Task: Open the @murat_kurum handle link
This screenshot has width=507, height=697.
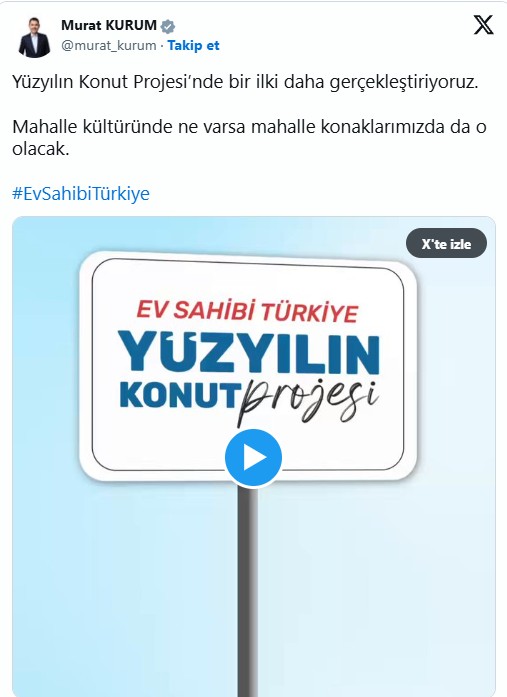Action: pos(109,45)
